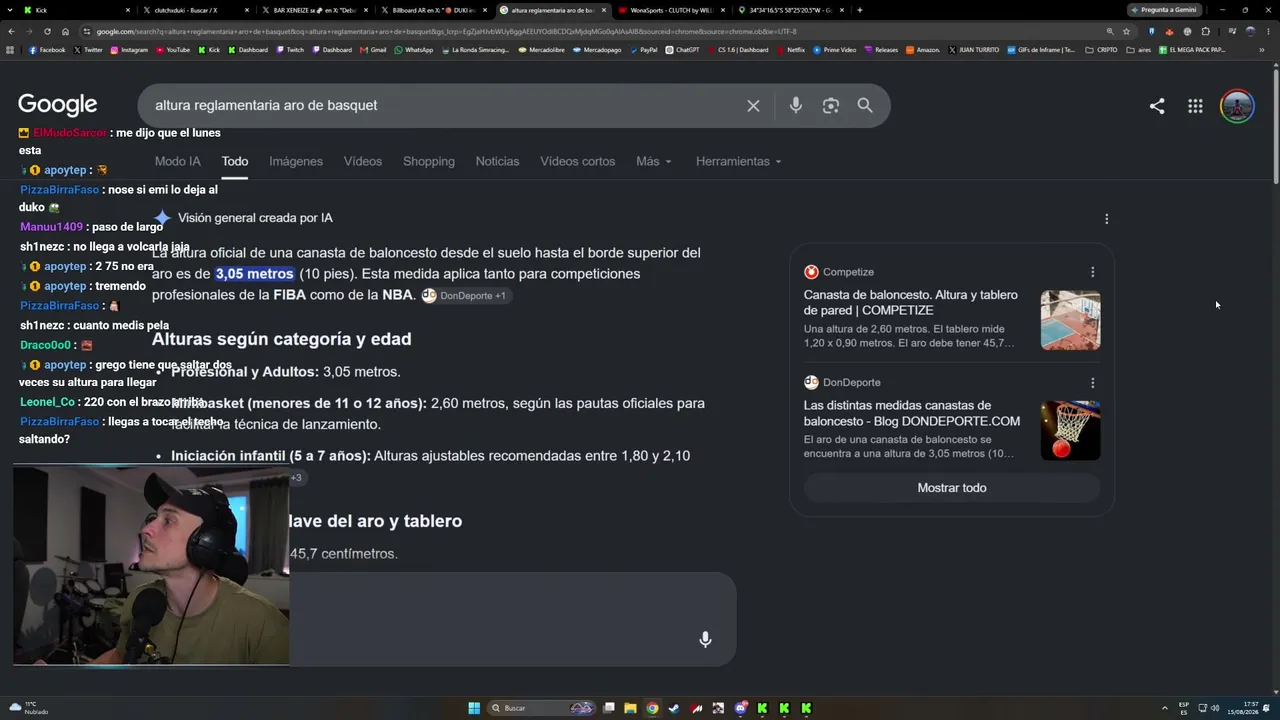Click the microphone in the bottom chat box
1280x720 pixels.
pyautogui.click(x=705, y=640)
